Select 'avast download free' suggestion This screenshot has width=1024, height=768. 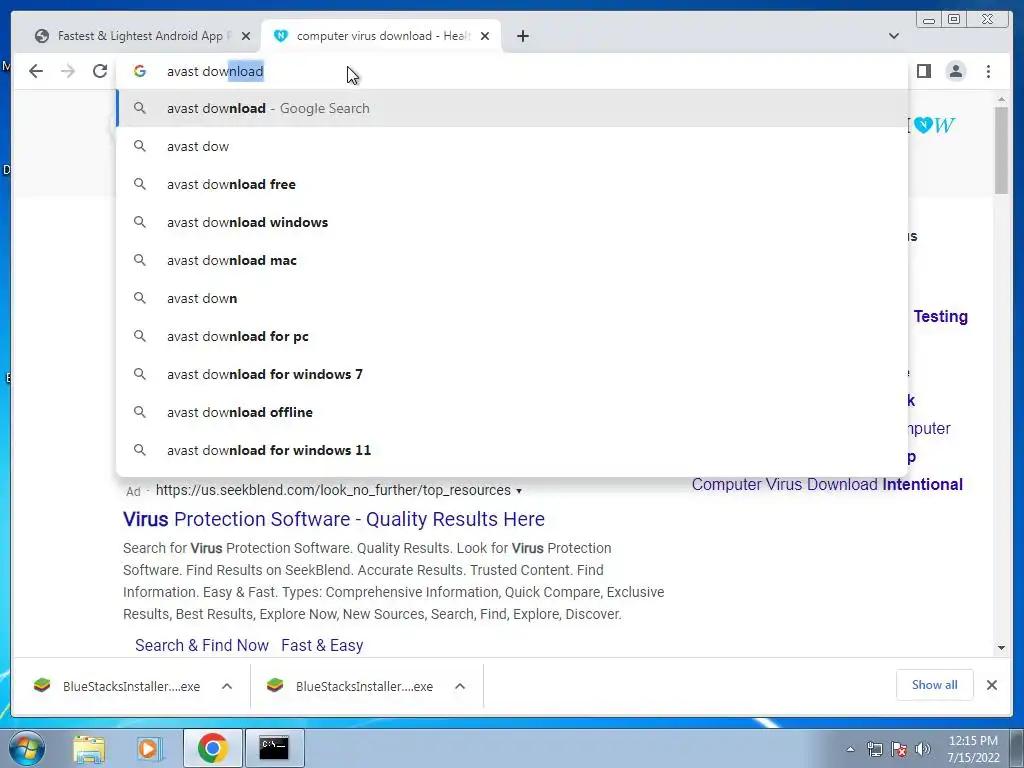tap(512, 184)
